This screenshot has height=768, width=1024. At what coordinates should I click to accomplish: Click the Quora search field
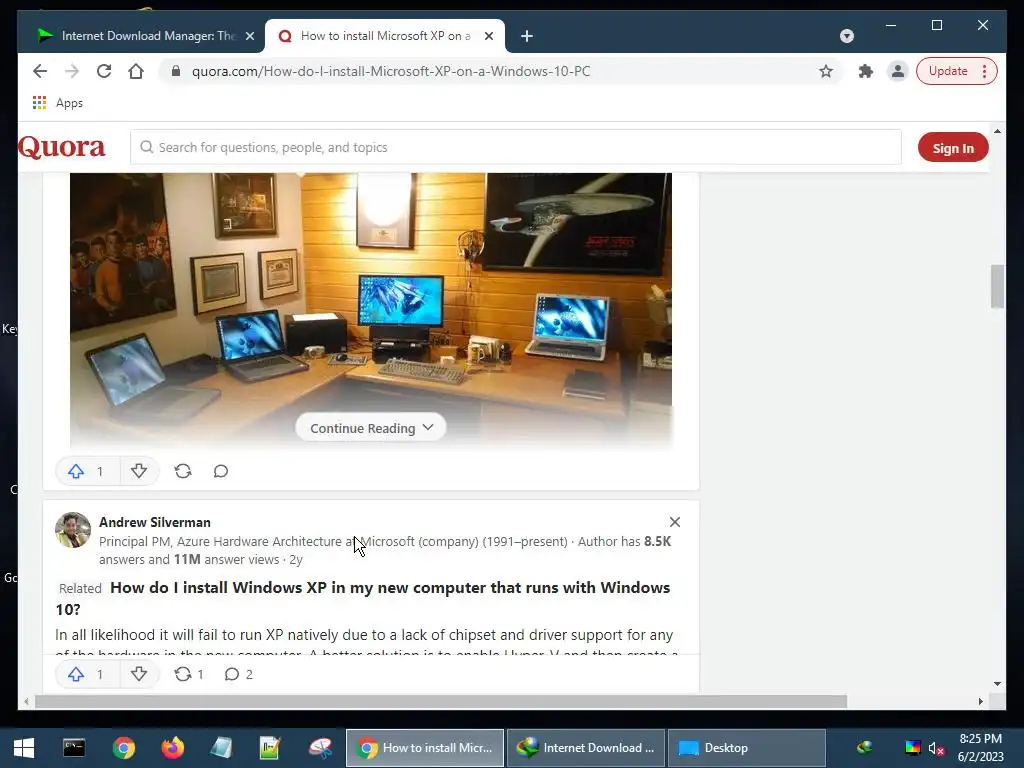coord(516,147)
